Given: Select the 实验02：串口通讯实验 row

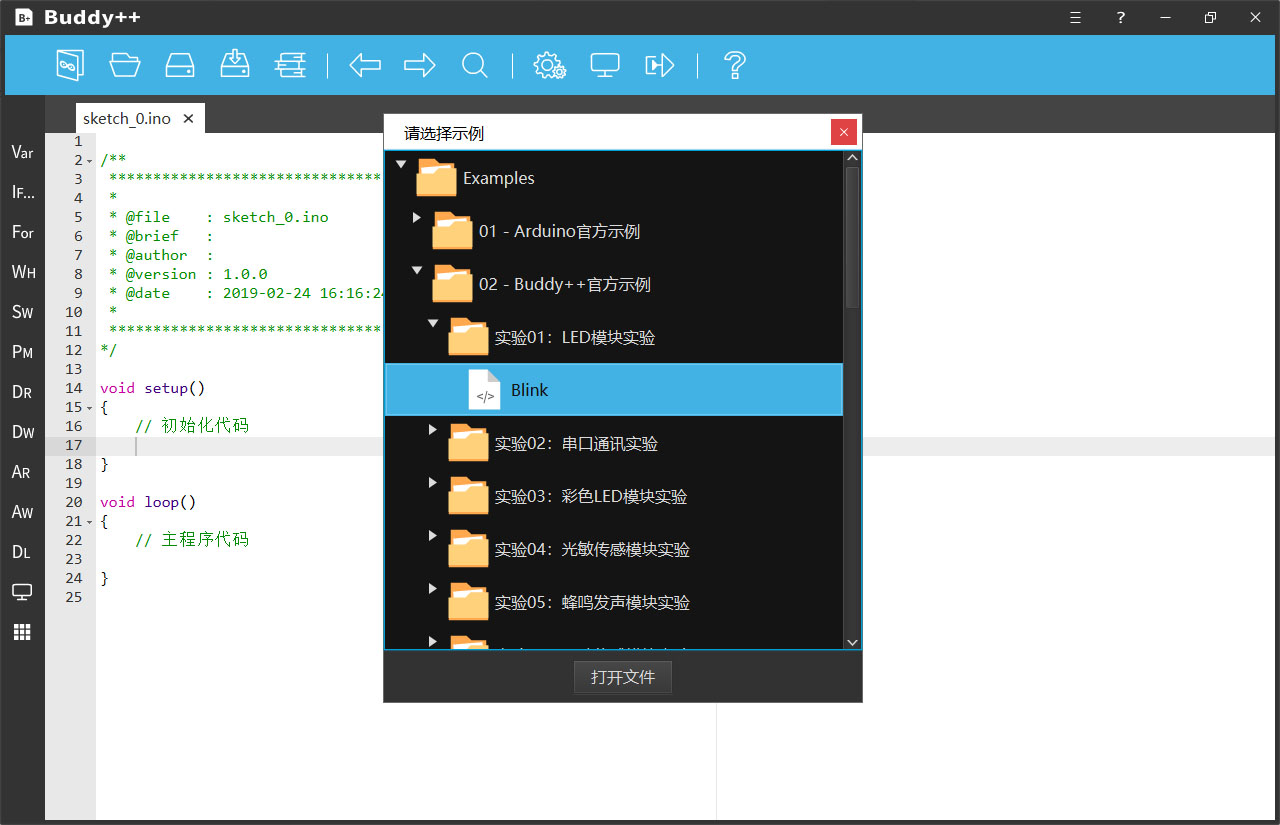Looking at the screenshot, I should click(x=614, y=443).
